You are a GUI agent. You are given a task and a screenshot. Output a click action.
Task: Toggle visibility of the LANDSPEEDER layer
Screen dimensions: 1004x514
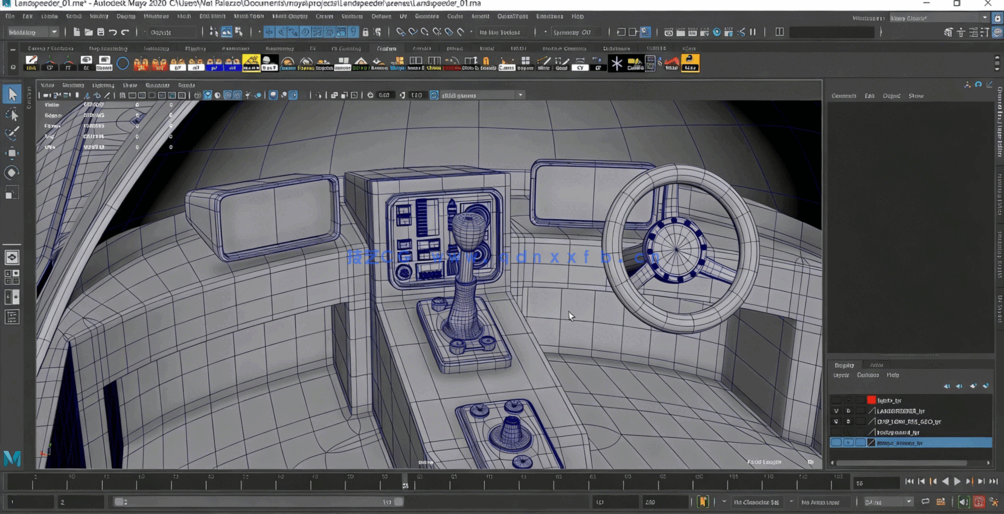pyautogui.click(x=836, y=411)
